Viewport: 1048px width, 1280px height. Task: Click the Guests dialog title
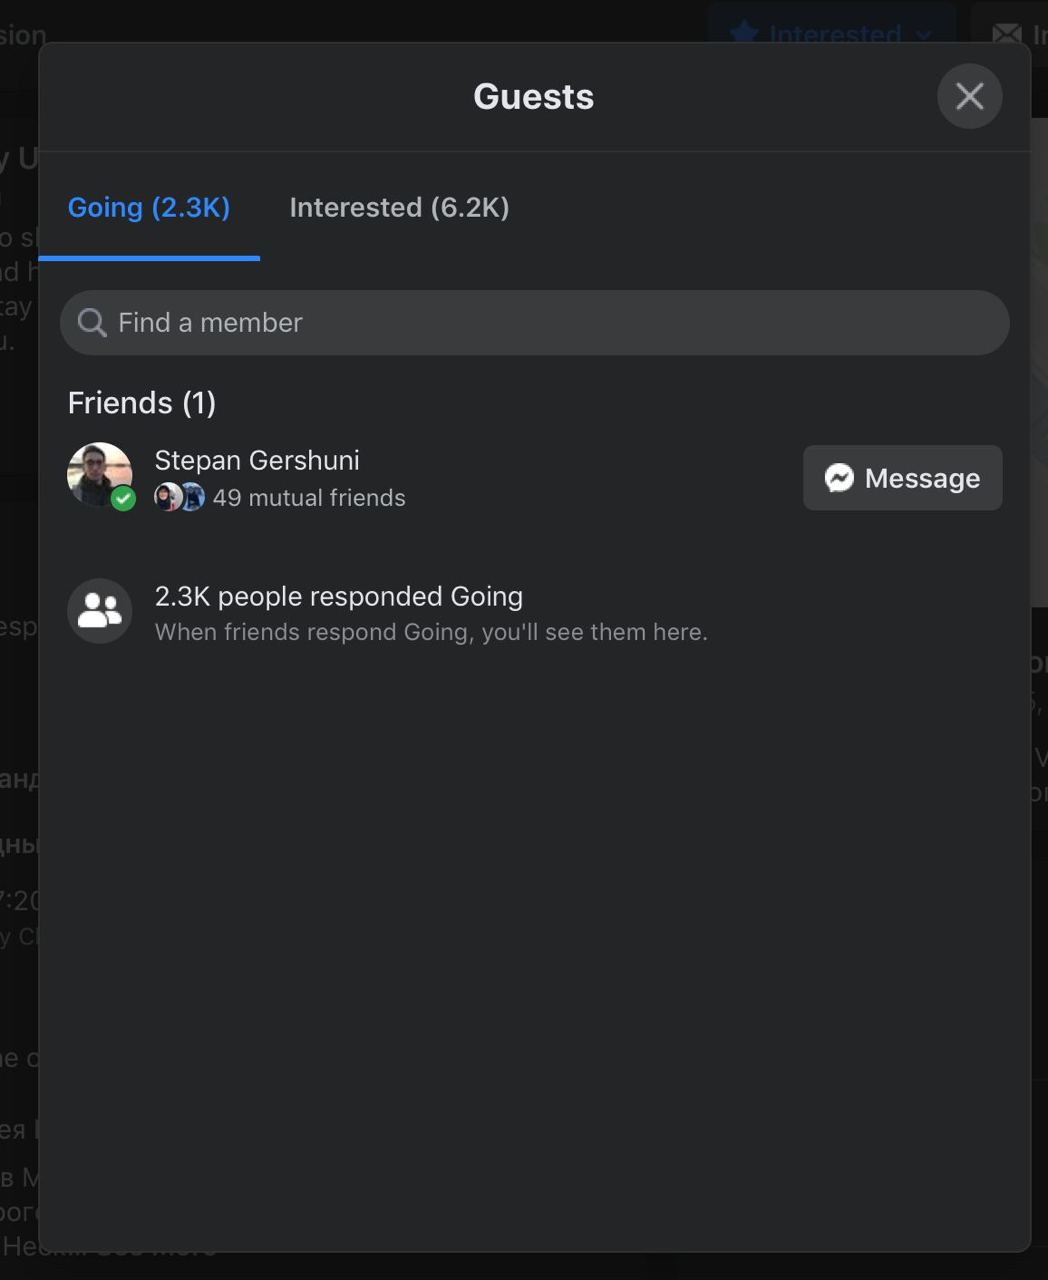point(533,96)
